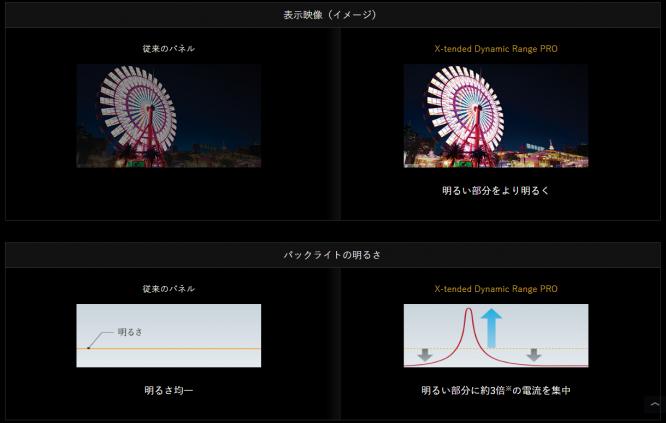666x423 pixels.
Task: Click the 明るさ label inside the diagram
Action: point(130,332)
